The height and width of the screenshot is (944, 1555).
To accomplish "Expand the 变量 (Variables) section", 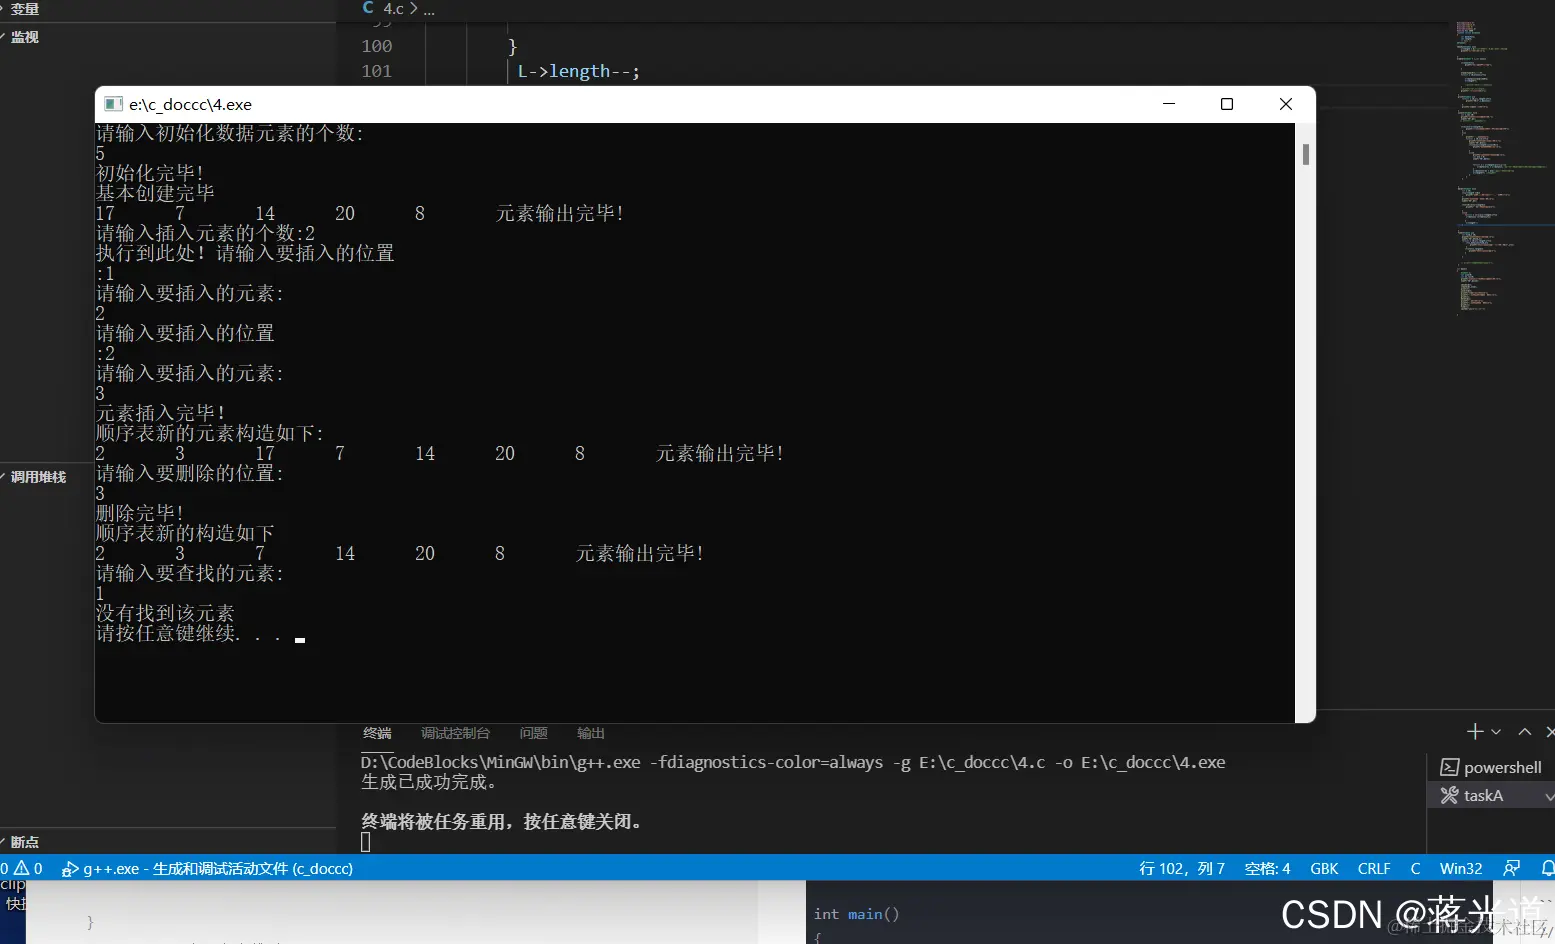I will pos(22,9).
